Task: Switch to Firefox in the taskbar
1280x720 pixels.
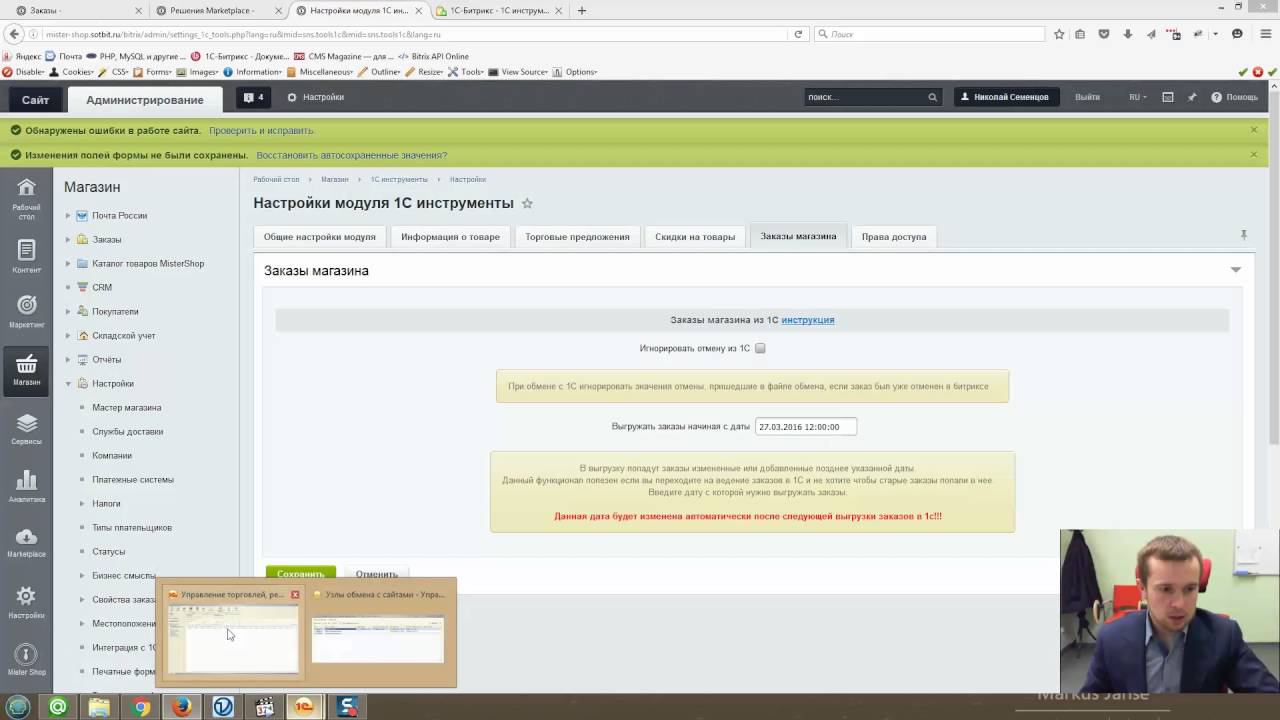Action: coord(181,707)
